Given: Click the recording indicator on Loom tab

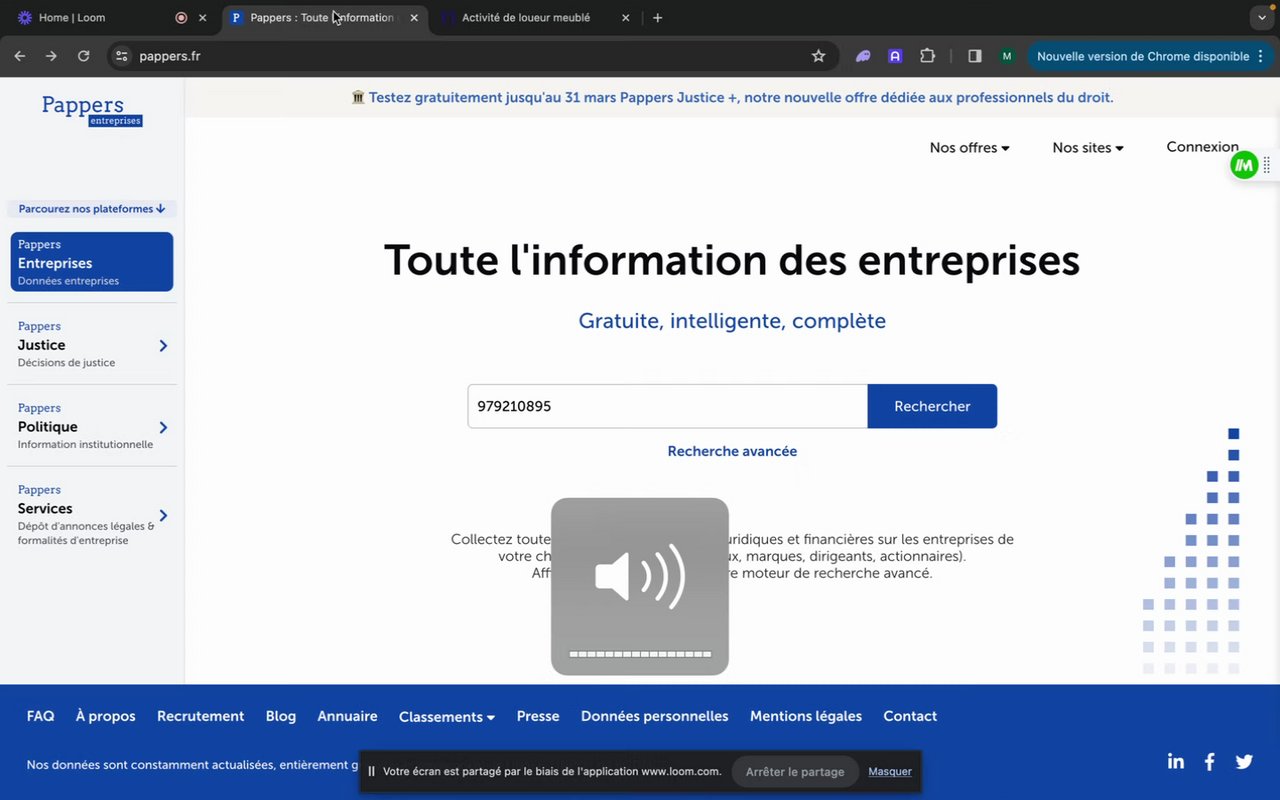Looking at the screenshot, I should tap(181, 18).
